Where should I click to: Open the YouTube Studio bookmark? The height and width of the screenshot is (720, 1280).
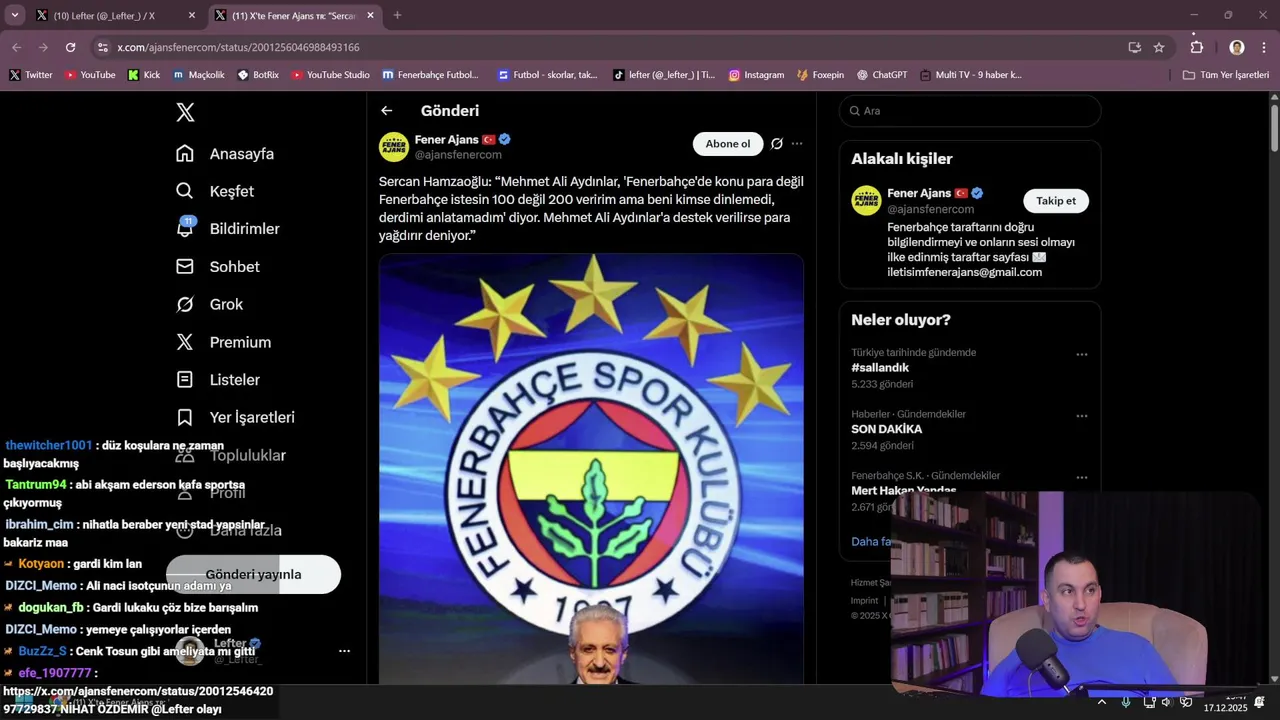pos(330,75)
